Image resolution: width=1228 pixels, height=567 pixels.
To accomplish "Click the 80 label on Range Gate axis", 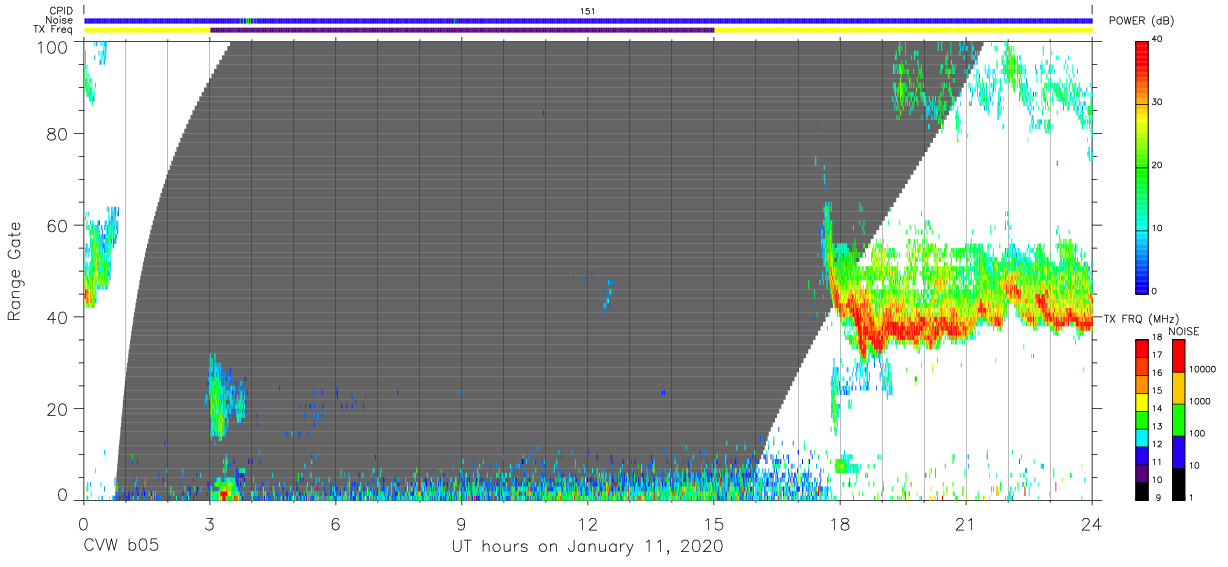I will [59, 134].
